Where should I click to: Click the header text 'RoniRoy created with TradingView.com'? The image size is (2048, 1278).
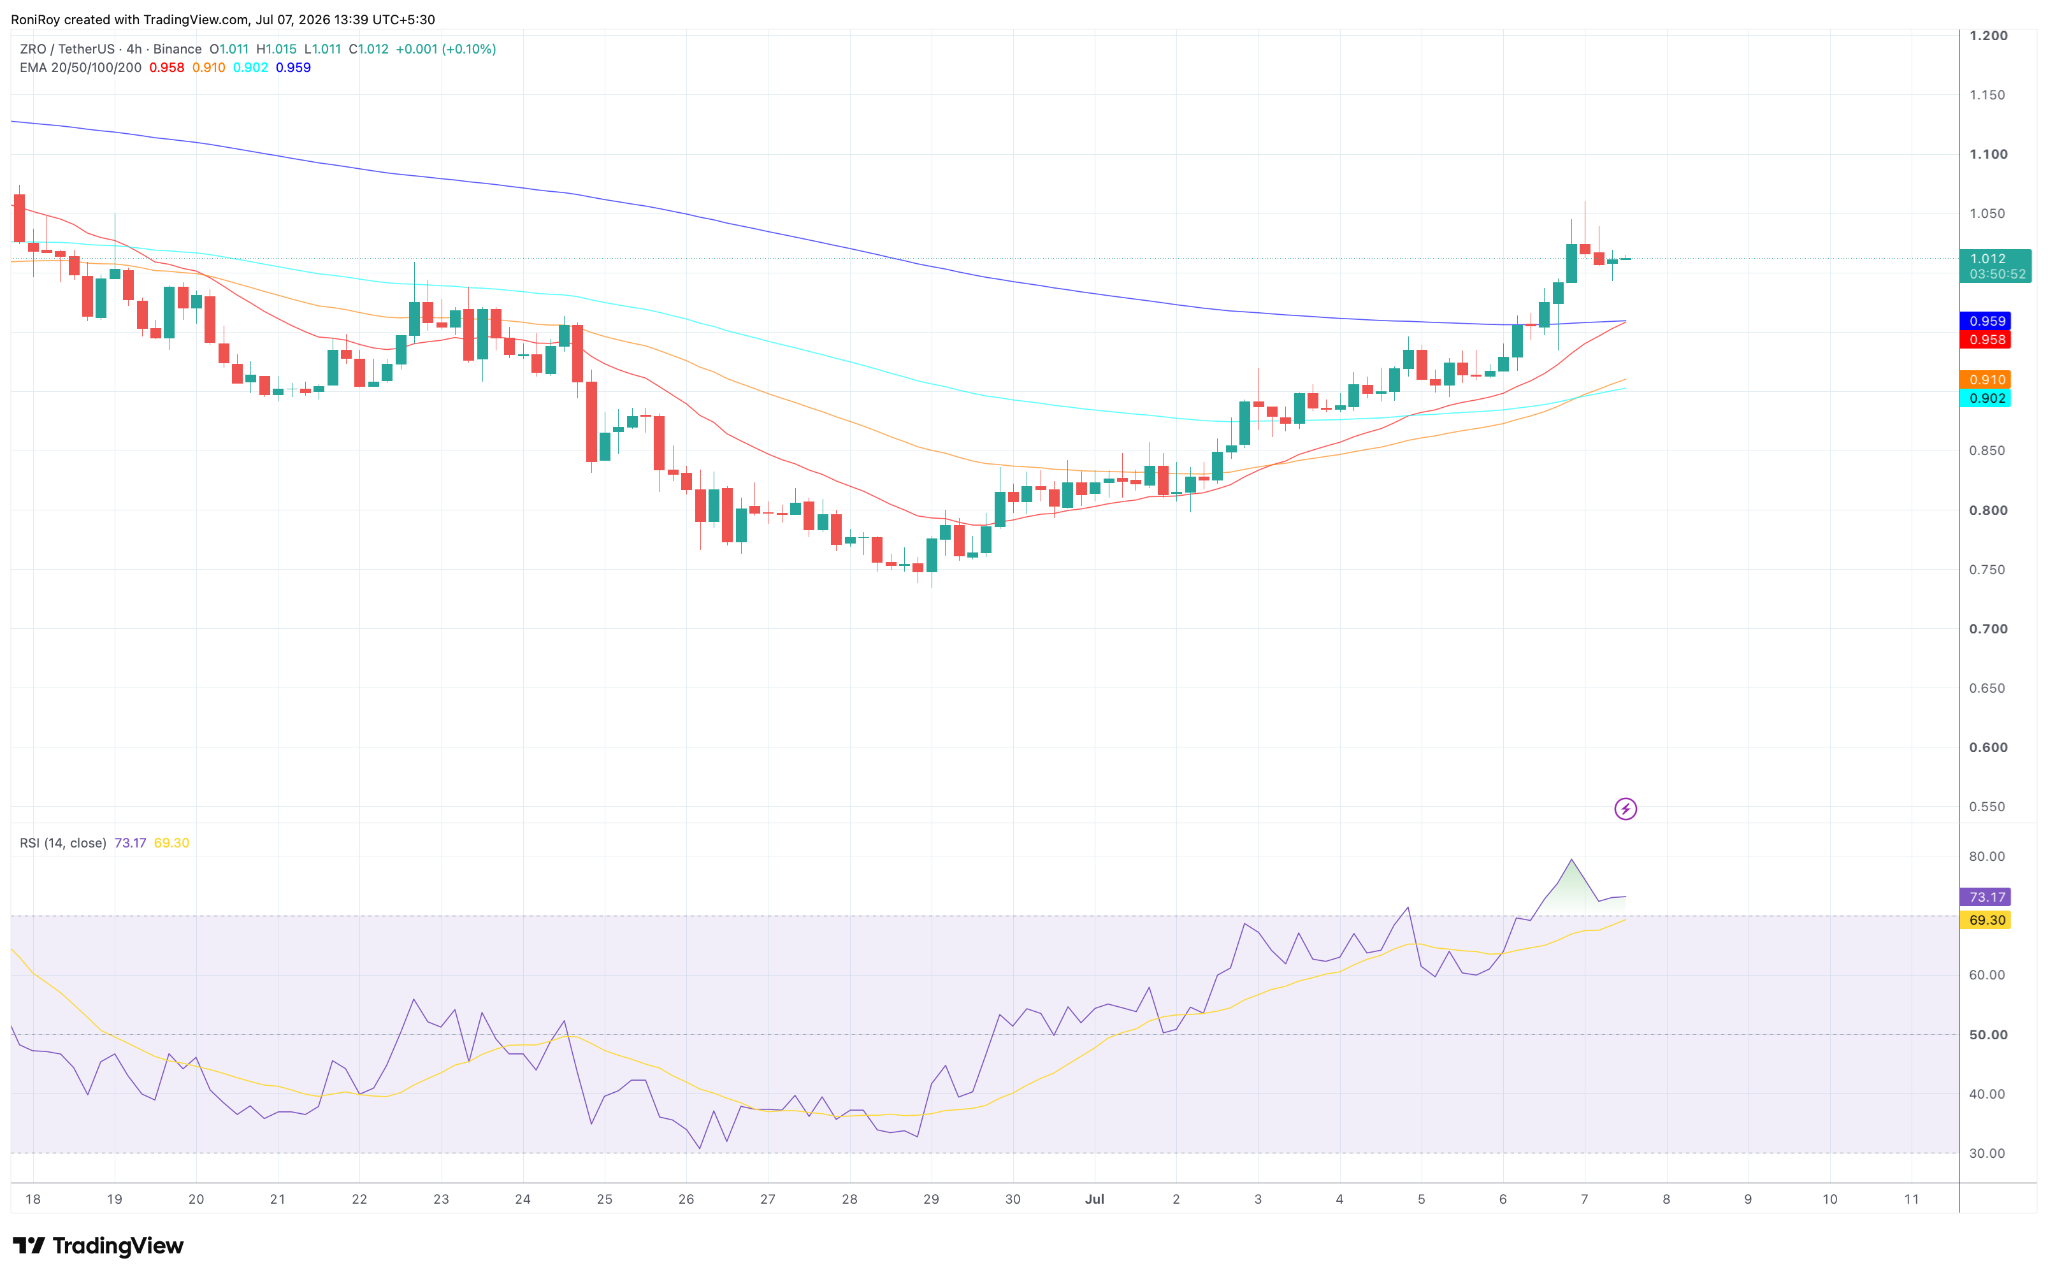click(130, 20)
